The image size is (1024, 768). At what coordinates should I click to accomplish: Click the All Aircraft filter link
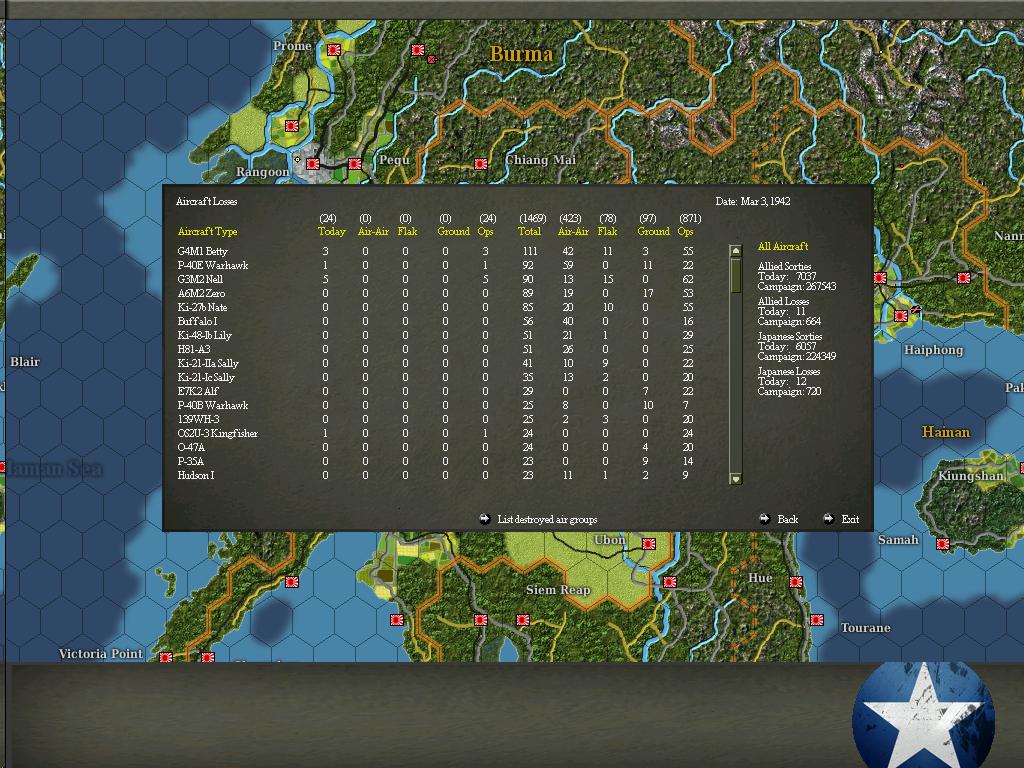782,246
